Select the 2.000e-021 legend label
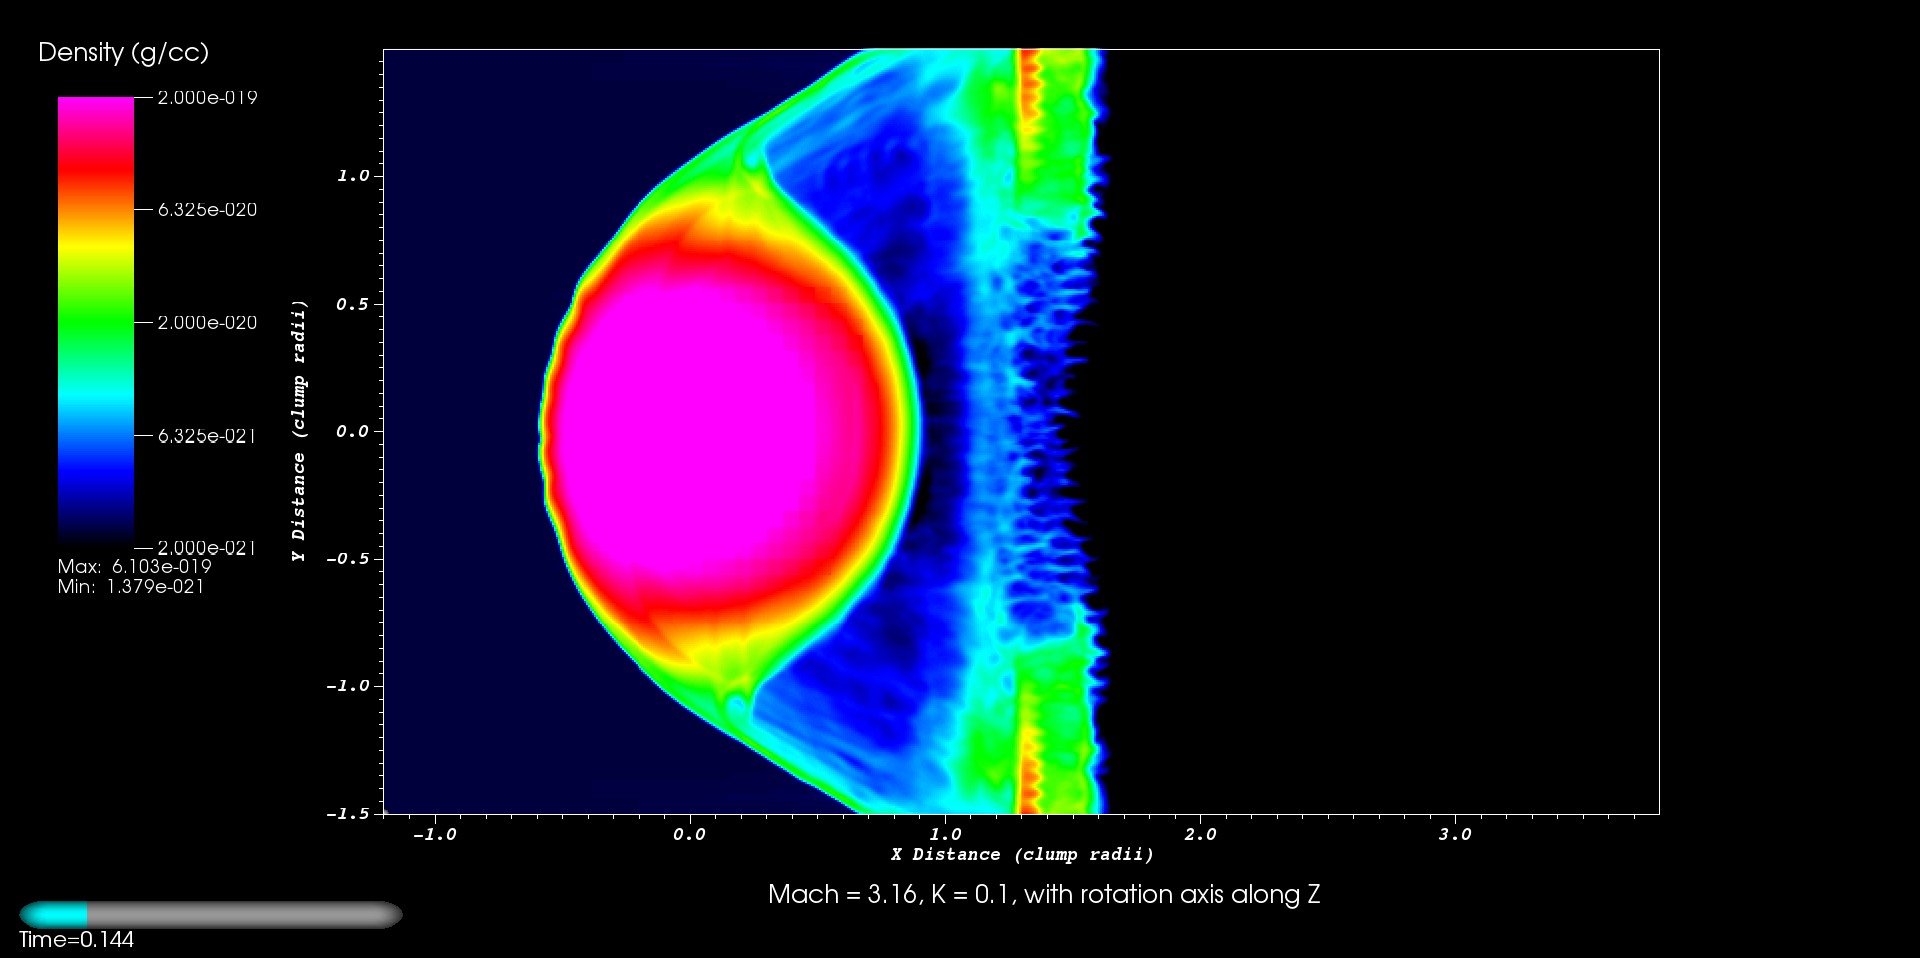This screenshot has width=1920, height=958. pyautogui.click(x=208, y=548)
